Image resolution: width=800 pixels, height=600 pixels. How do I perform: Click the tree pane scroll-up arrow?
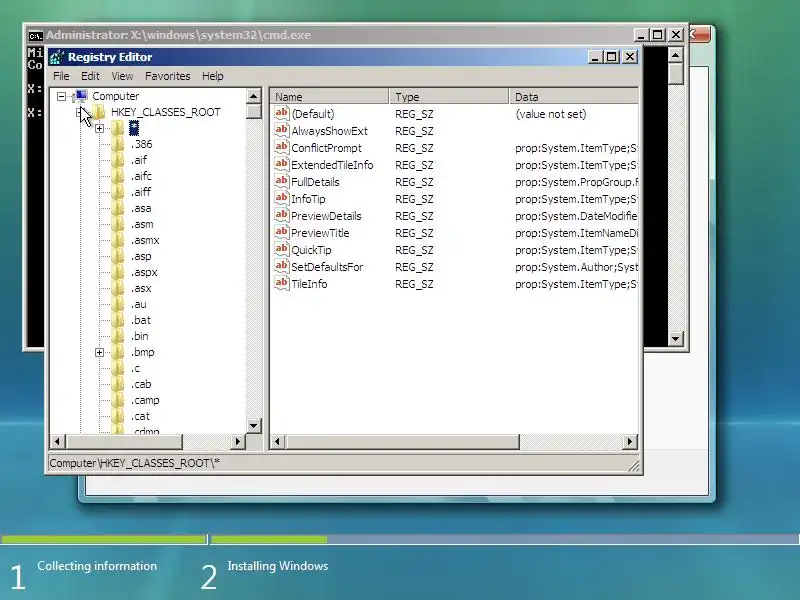[254, 96]
